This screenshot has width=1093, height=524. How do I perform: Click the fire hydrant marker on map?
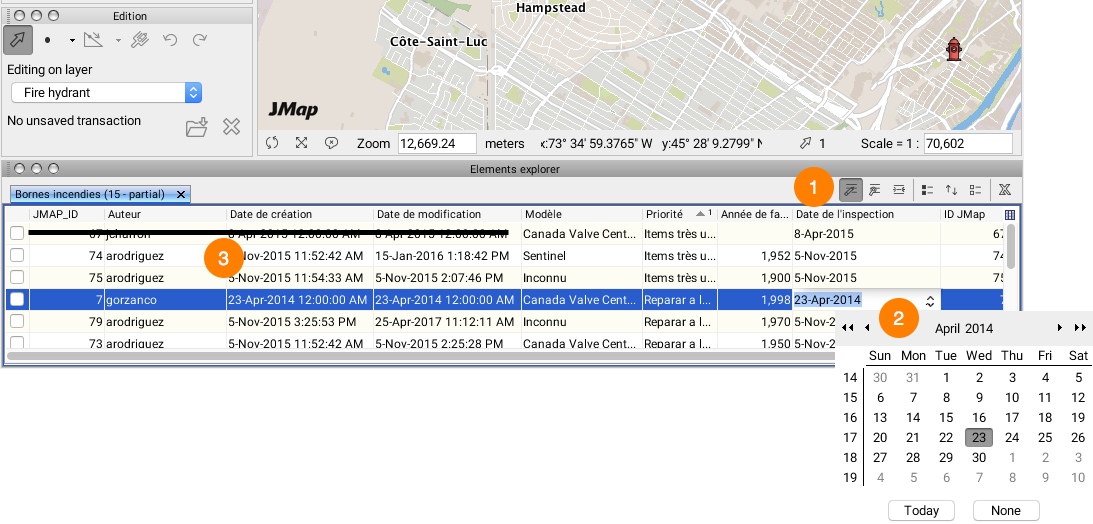coord(953,49)
